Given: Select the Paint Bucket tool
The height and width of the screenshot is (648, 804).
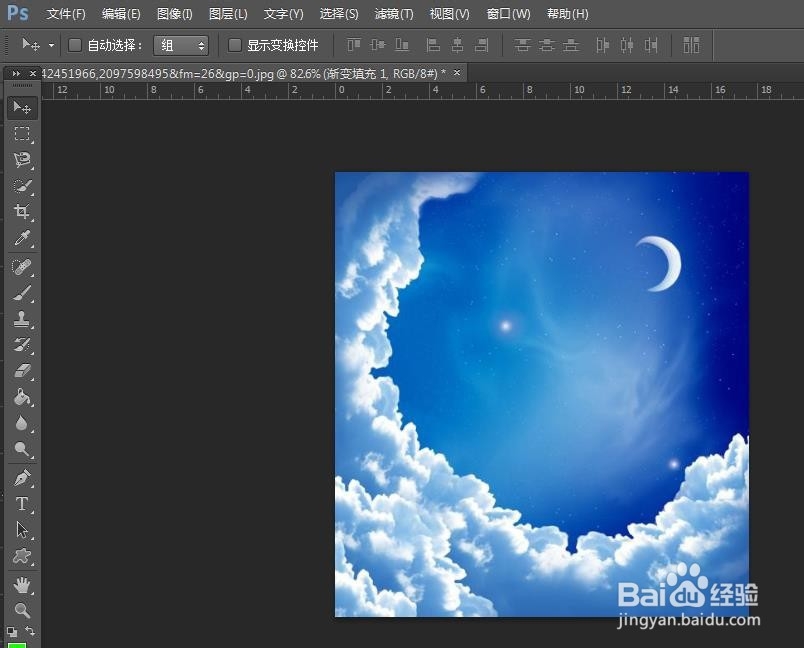Looking at the screenshot, I should [x=22, y=397].
